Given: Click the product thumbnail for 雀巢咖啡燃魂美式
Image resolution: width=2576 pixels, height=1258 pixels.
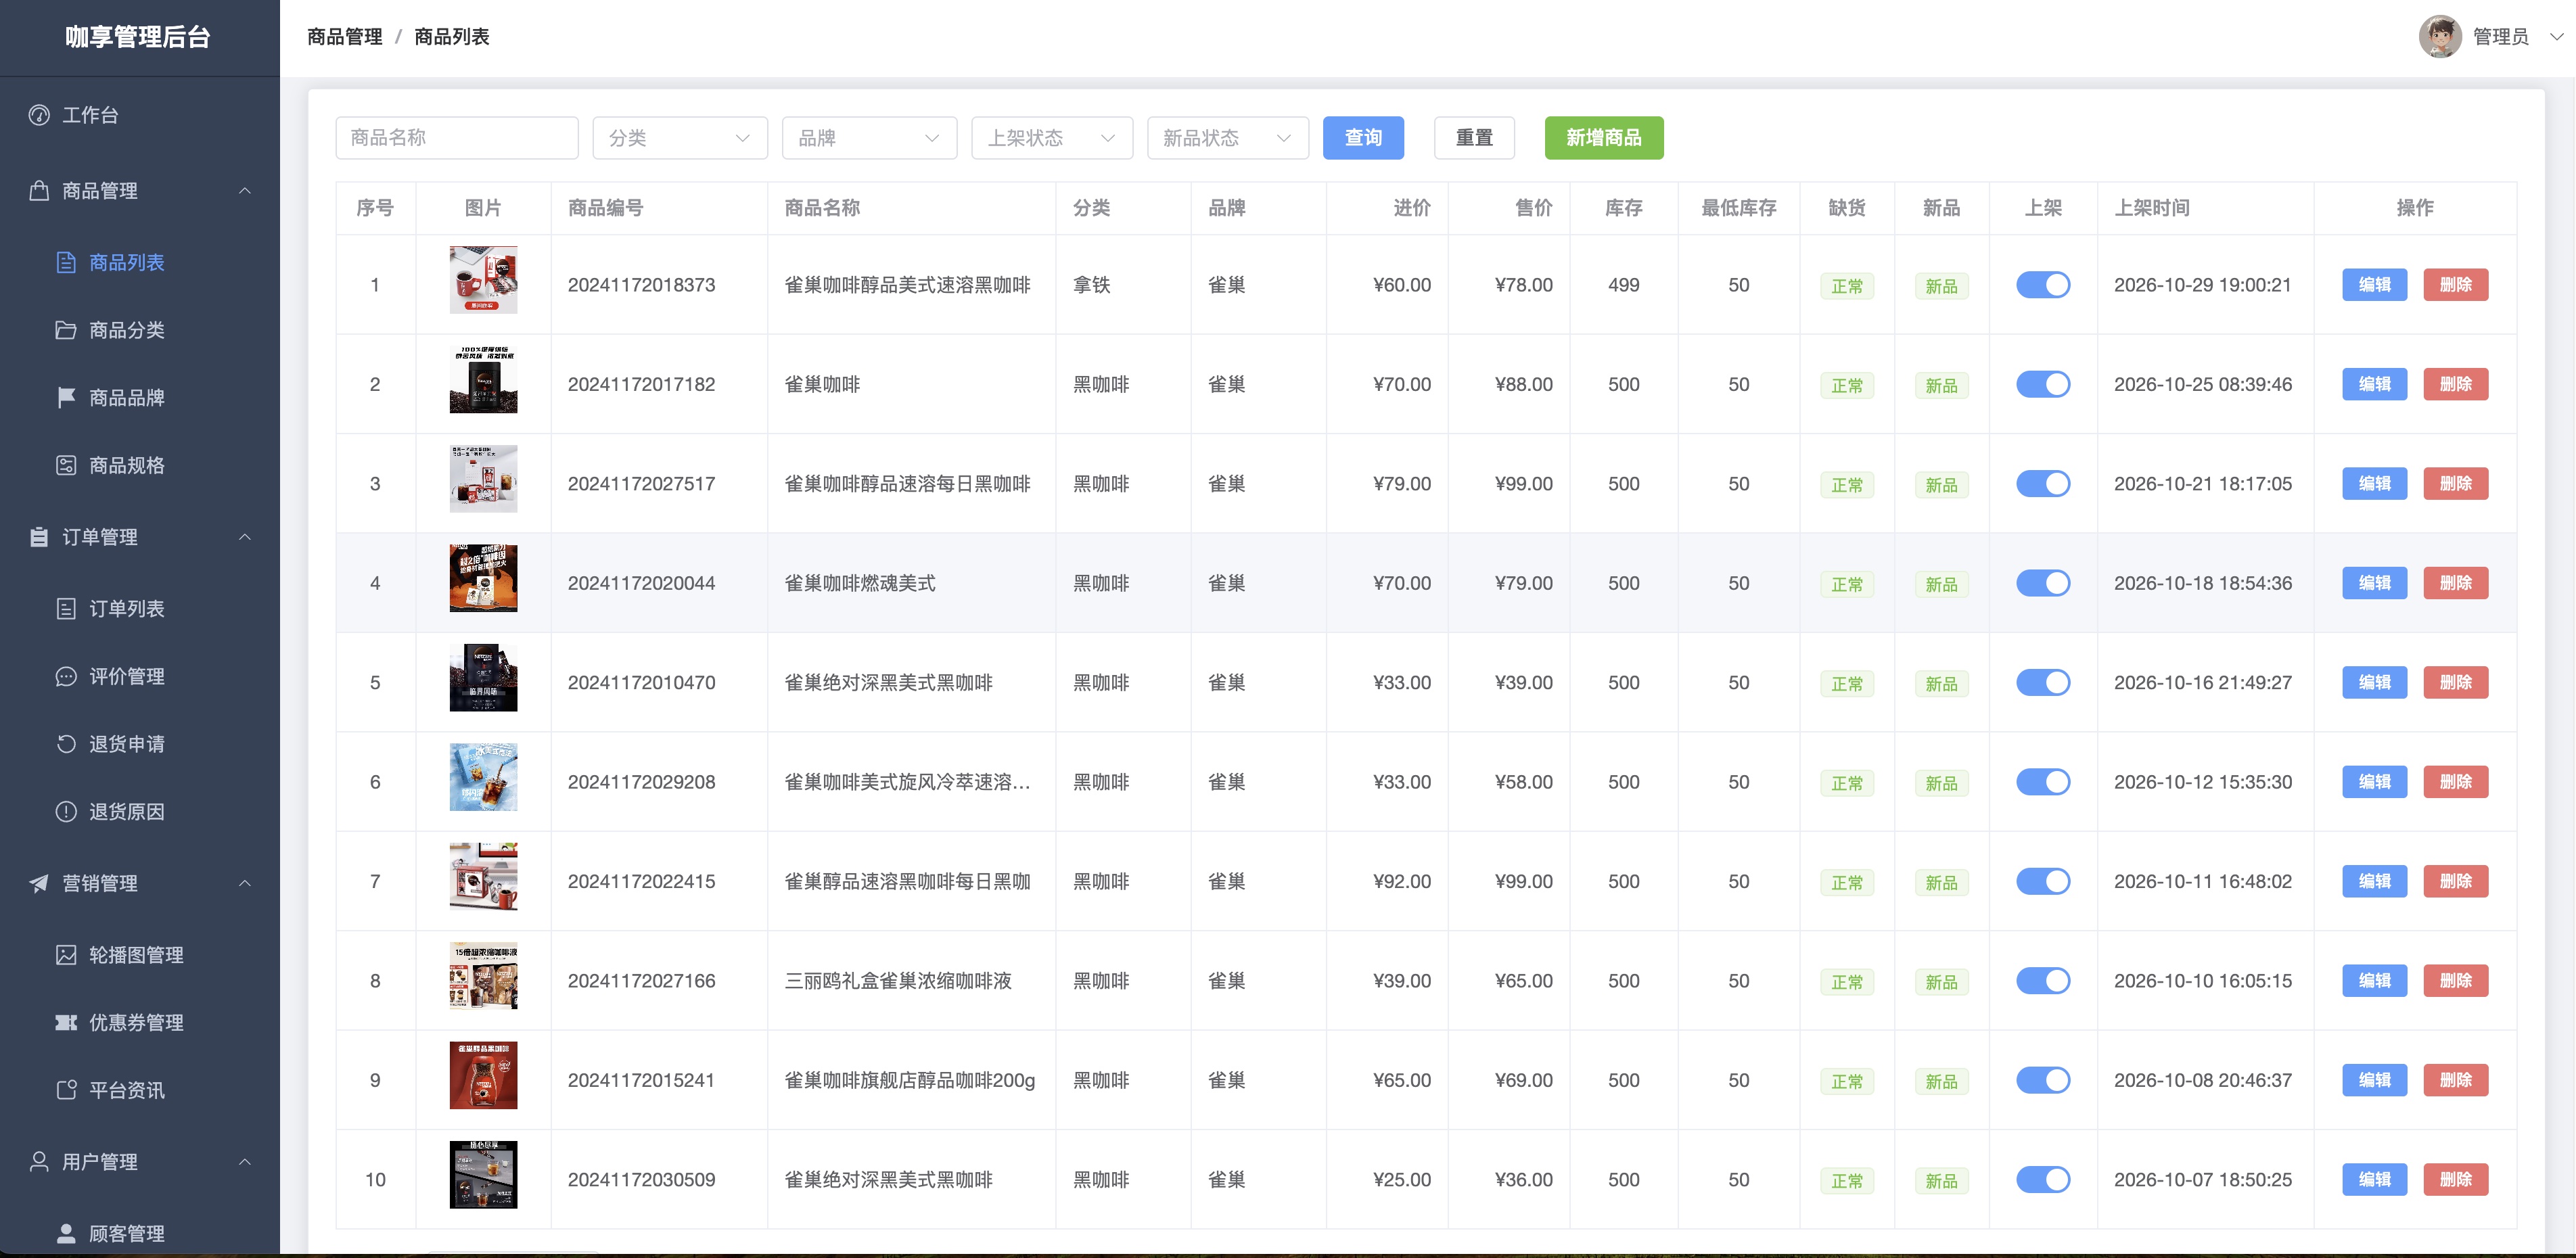Looking at the screenshot, I should (483, 578).
